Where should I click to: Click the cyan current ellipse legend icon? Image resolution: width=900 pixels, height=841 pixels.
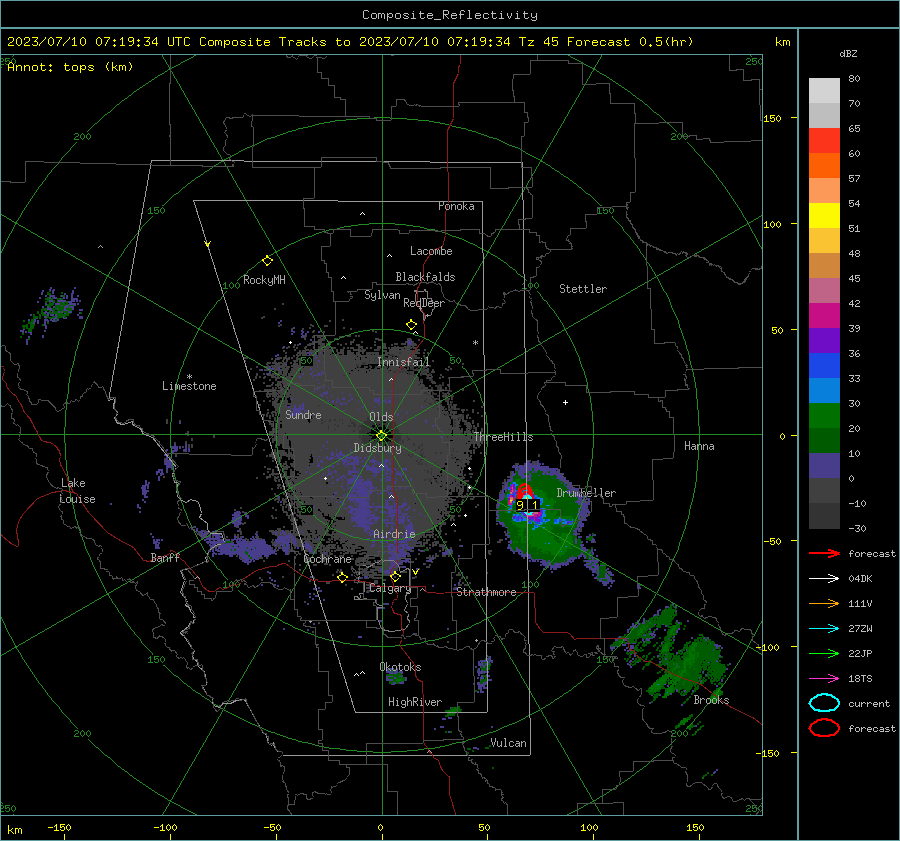pyautogui.click(x=824, y=703)
